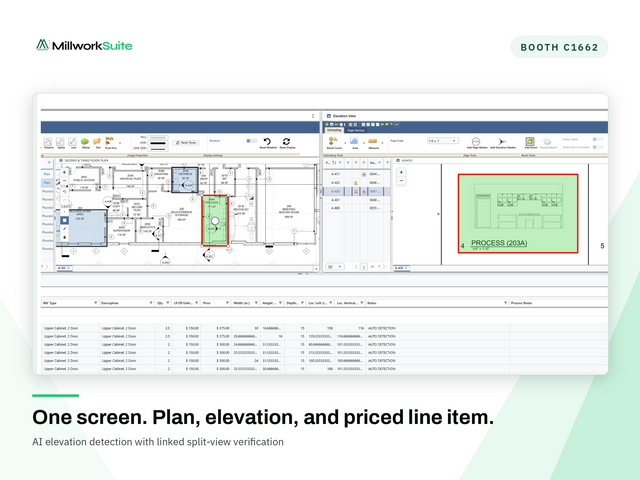Open the Price column filter
Image resolution: width=640 pixels, height=480 pixels.
[227, 303]
